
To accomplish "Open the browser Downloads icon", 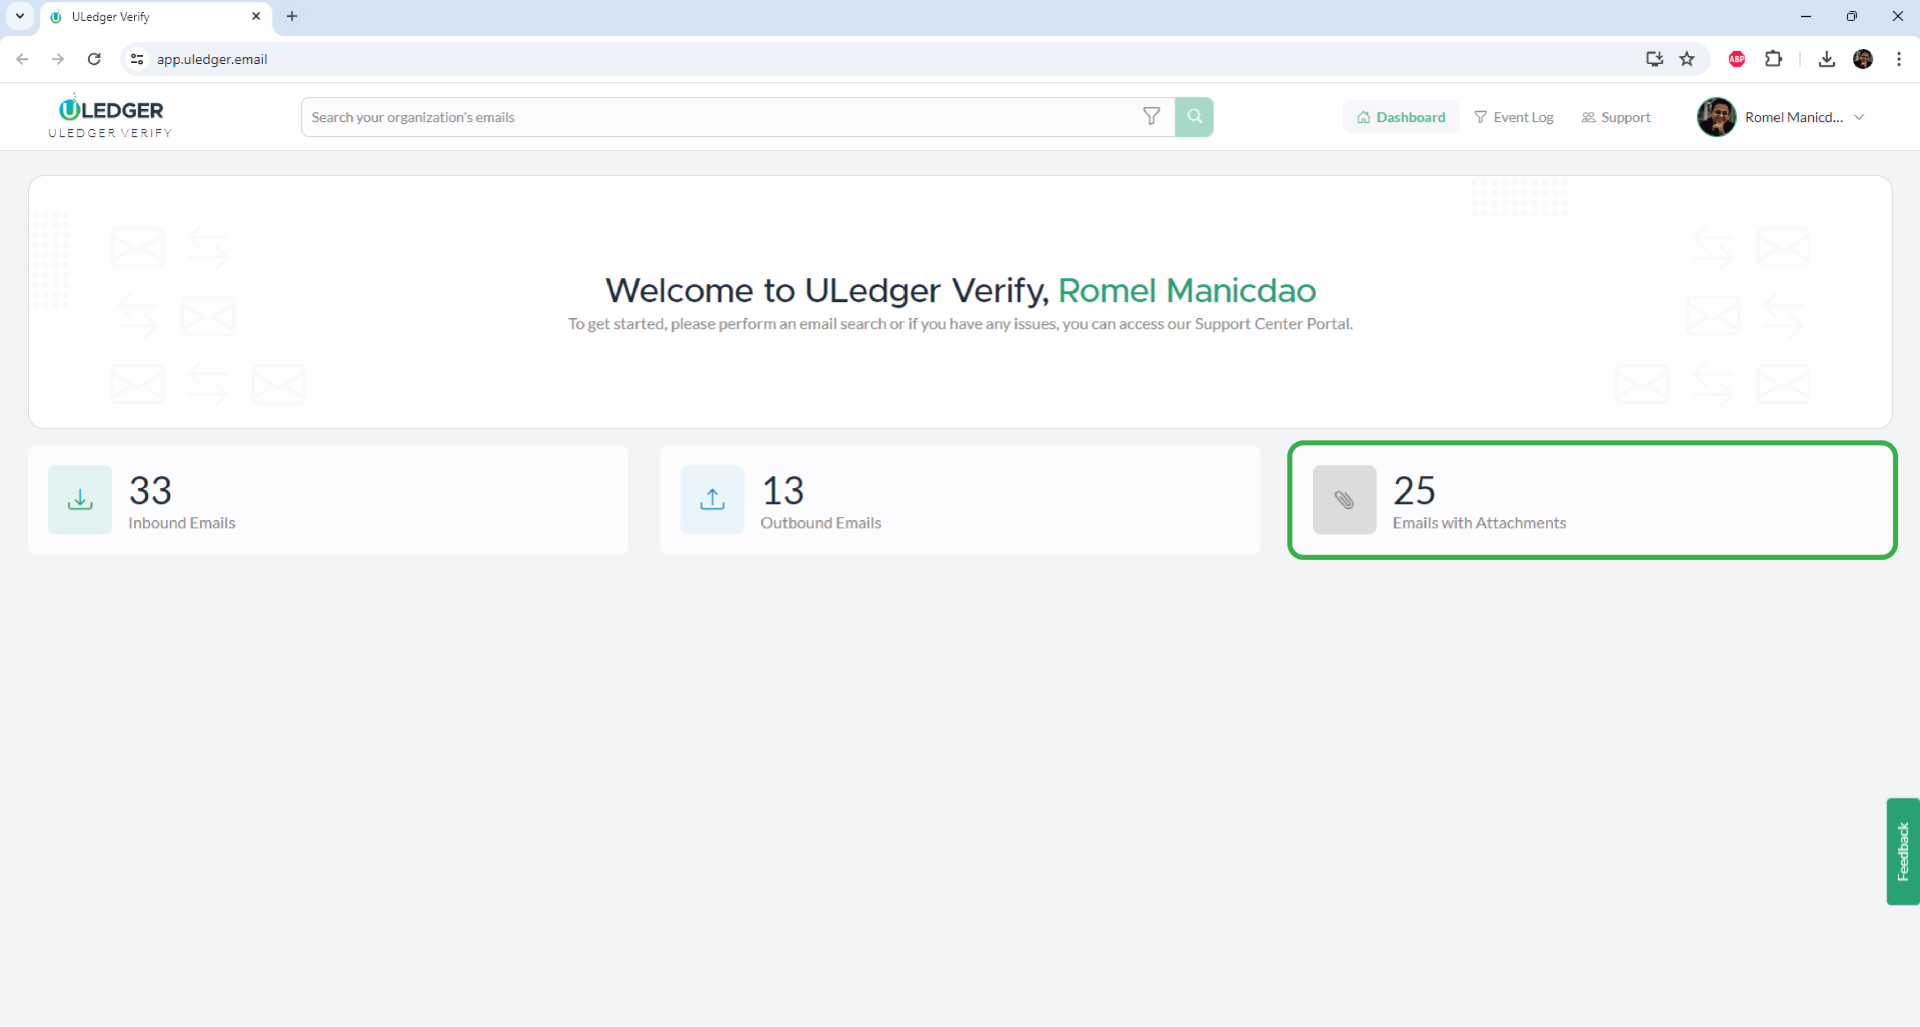I will 1827,59.
